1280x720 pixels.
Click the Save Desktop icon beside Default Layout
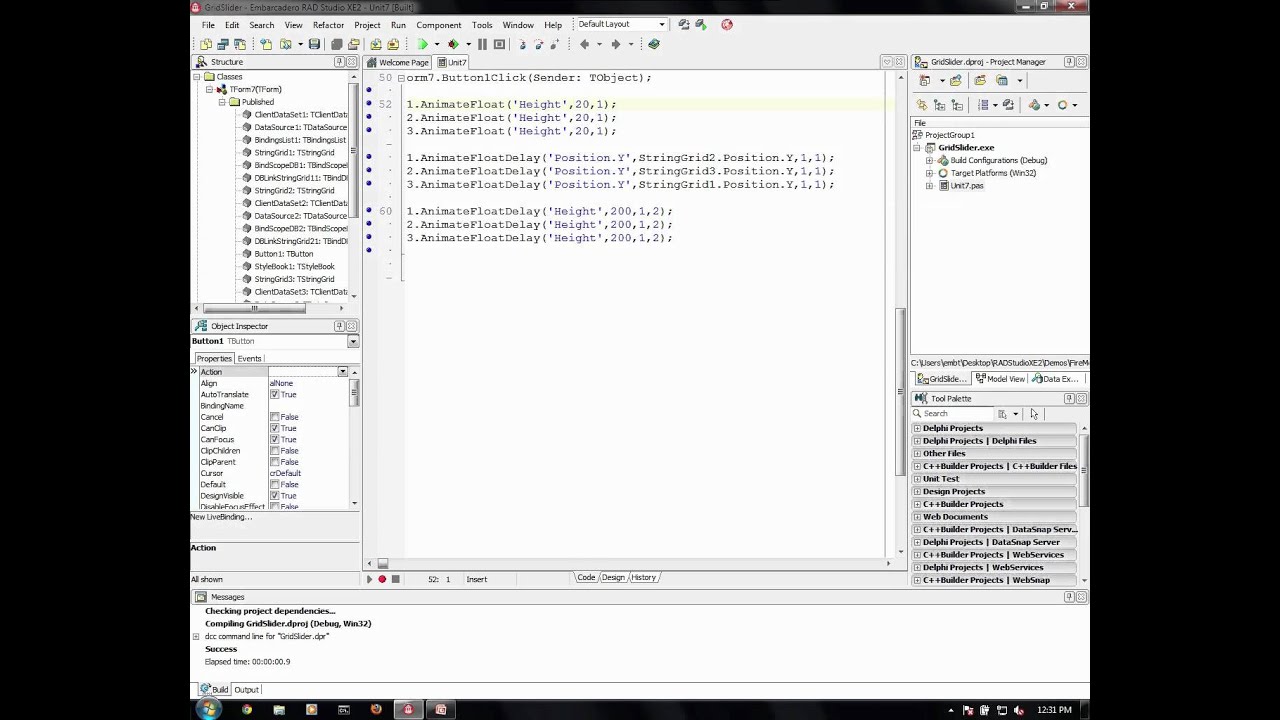point(684,24)
